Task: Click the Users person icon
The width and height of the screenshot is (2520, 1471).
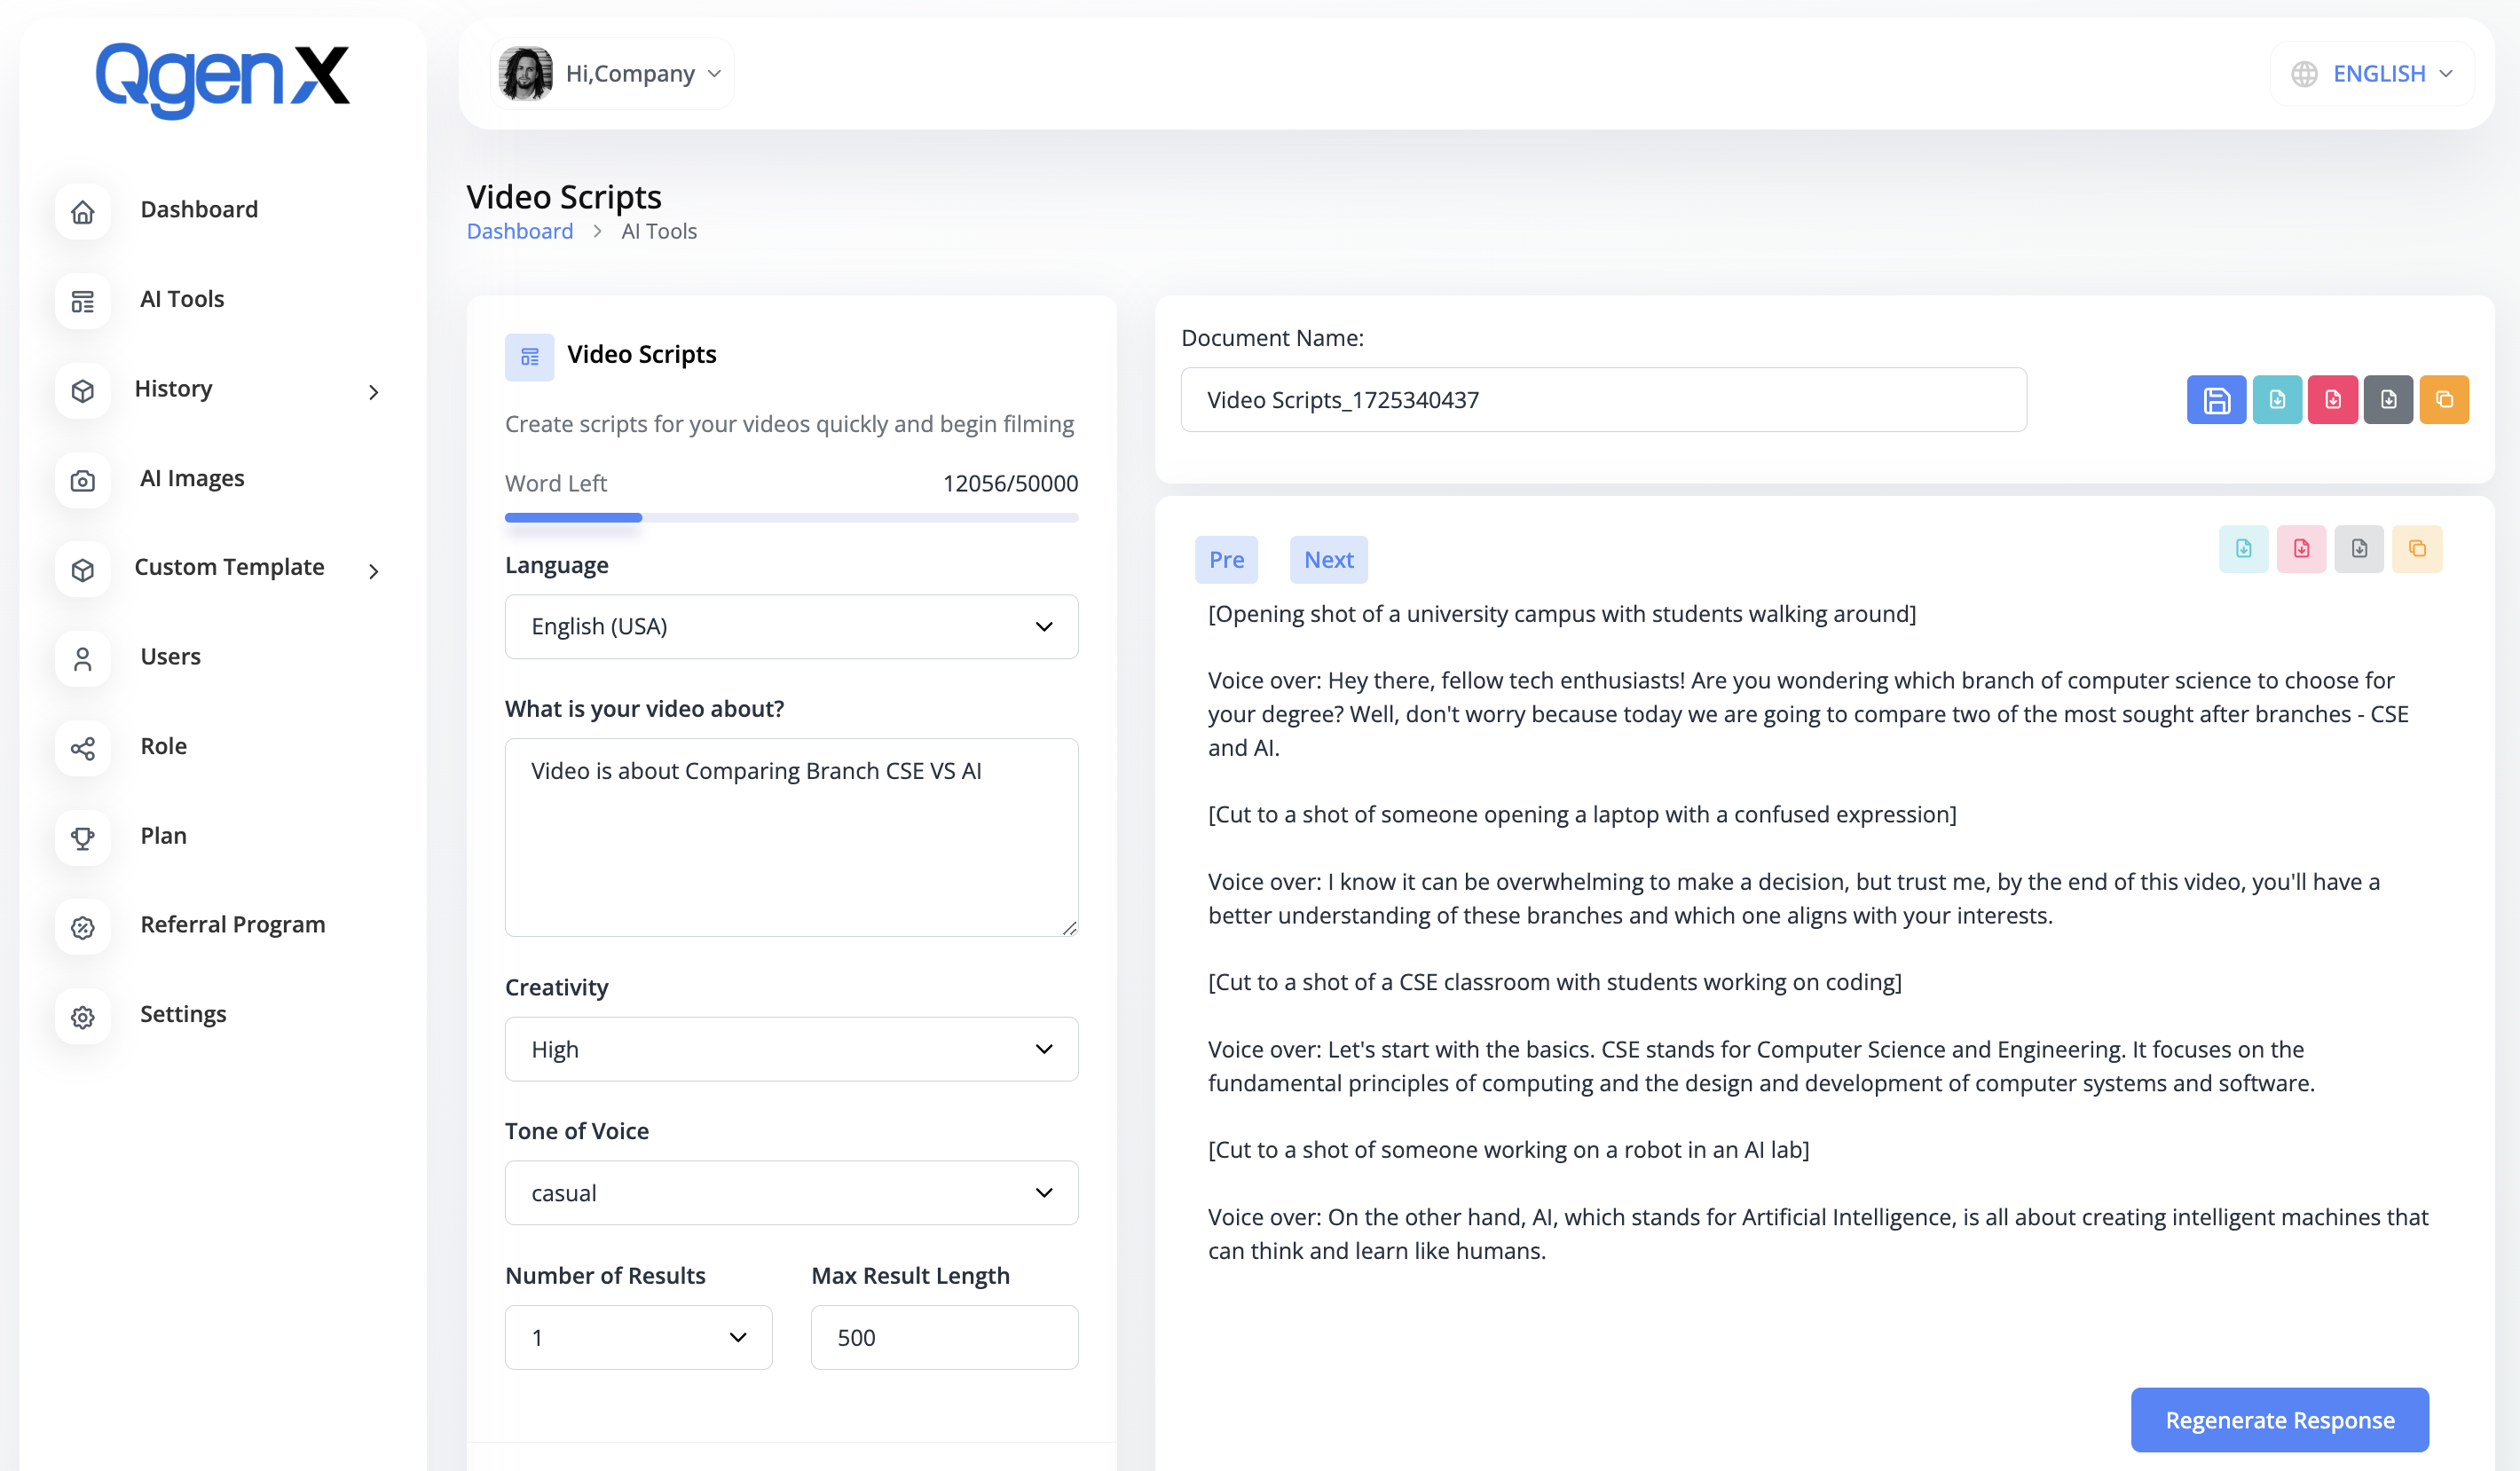Action: (x=83, y=659)
